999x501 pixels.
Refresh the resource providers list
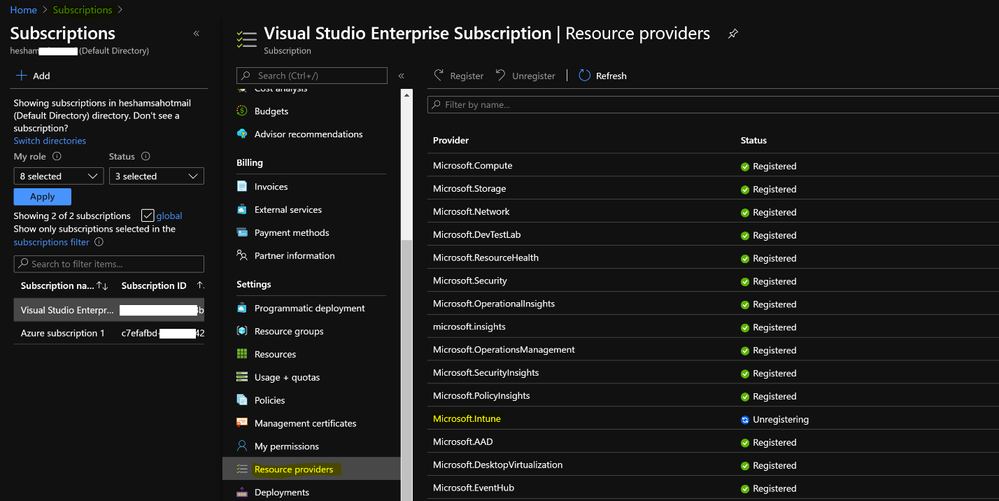[603, 76]
